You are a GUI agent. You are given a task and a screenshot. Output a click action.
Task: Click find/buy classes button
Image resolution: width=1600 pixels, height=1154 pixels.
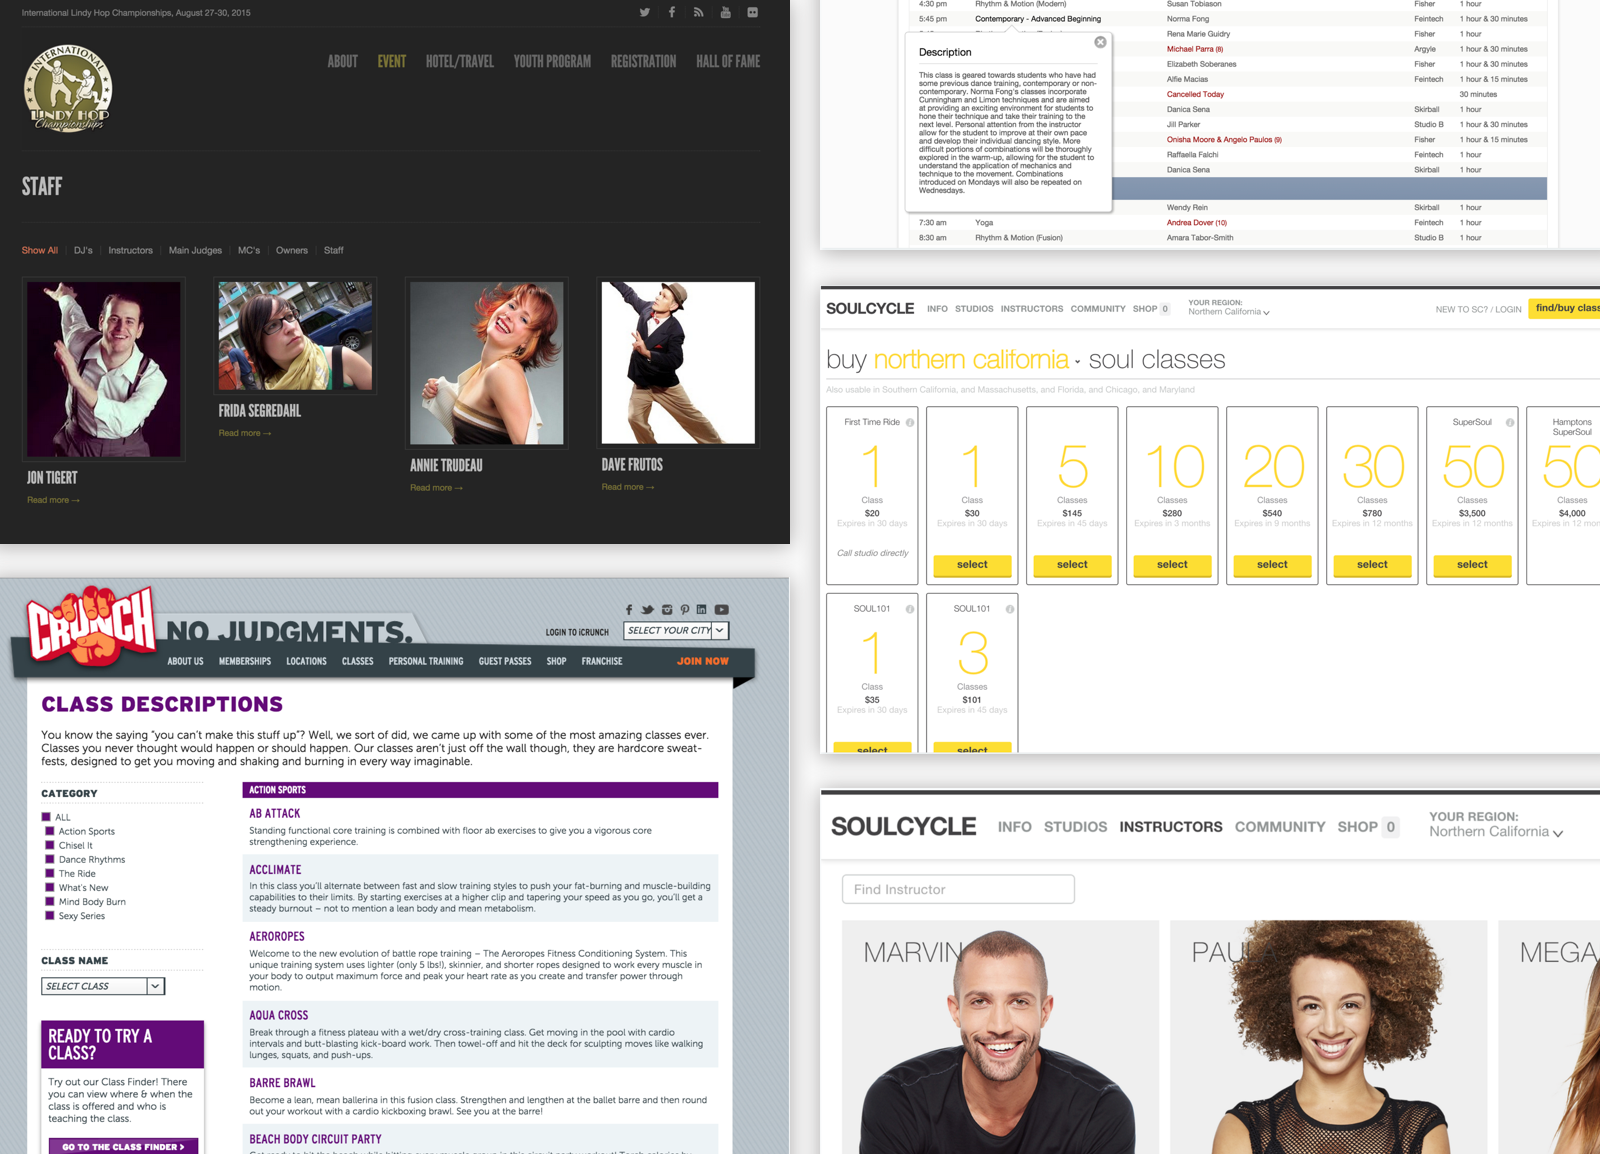(x=1565, y=309)
